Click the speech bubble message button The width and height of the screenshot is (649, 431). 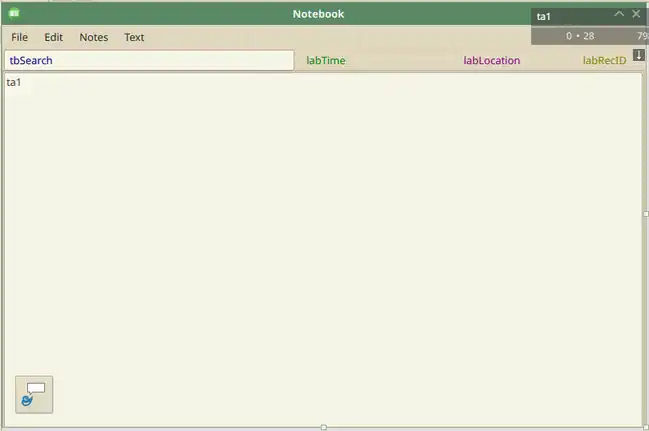[x=34, y=395]
